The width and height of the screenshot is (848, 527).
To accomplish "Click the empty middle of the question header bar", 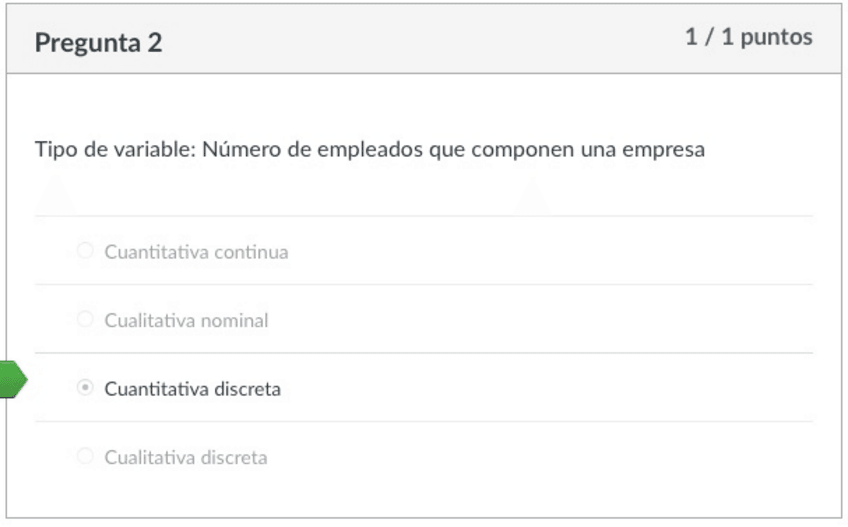I will point(420,40).
